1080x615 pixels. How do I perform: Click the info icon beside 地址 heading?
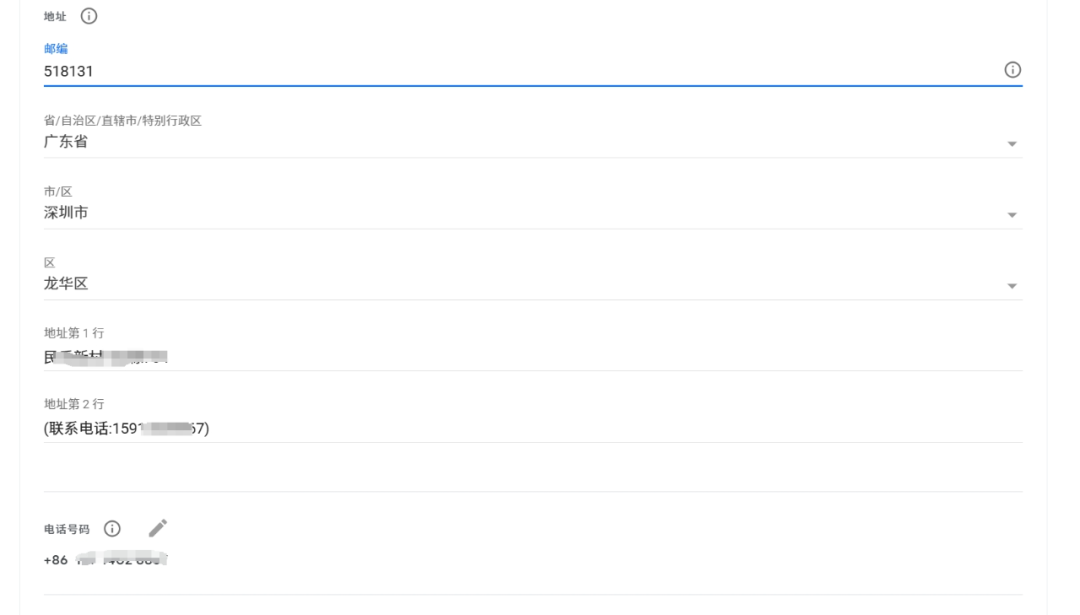[89, 16]
